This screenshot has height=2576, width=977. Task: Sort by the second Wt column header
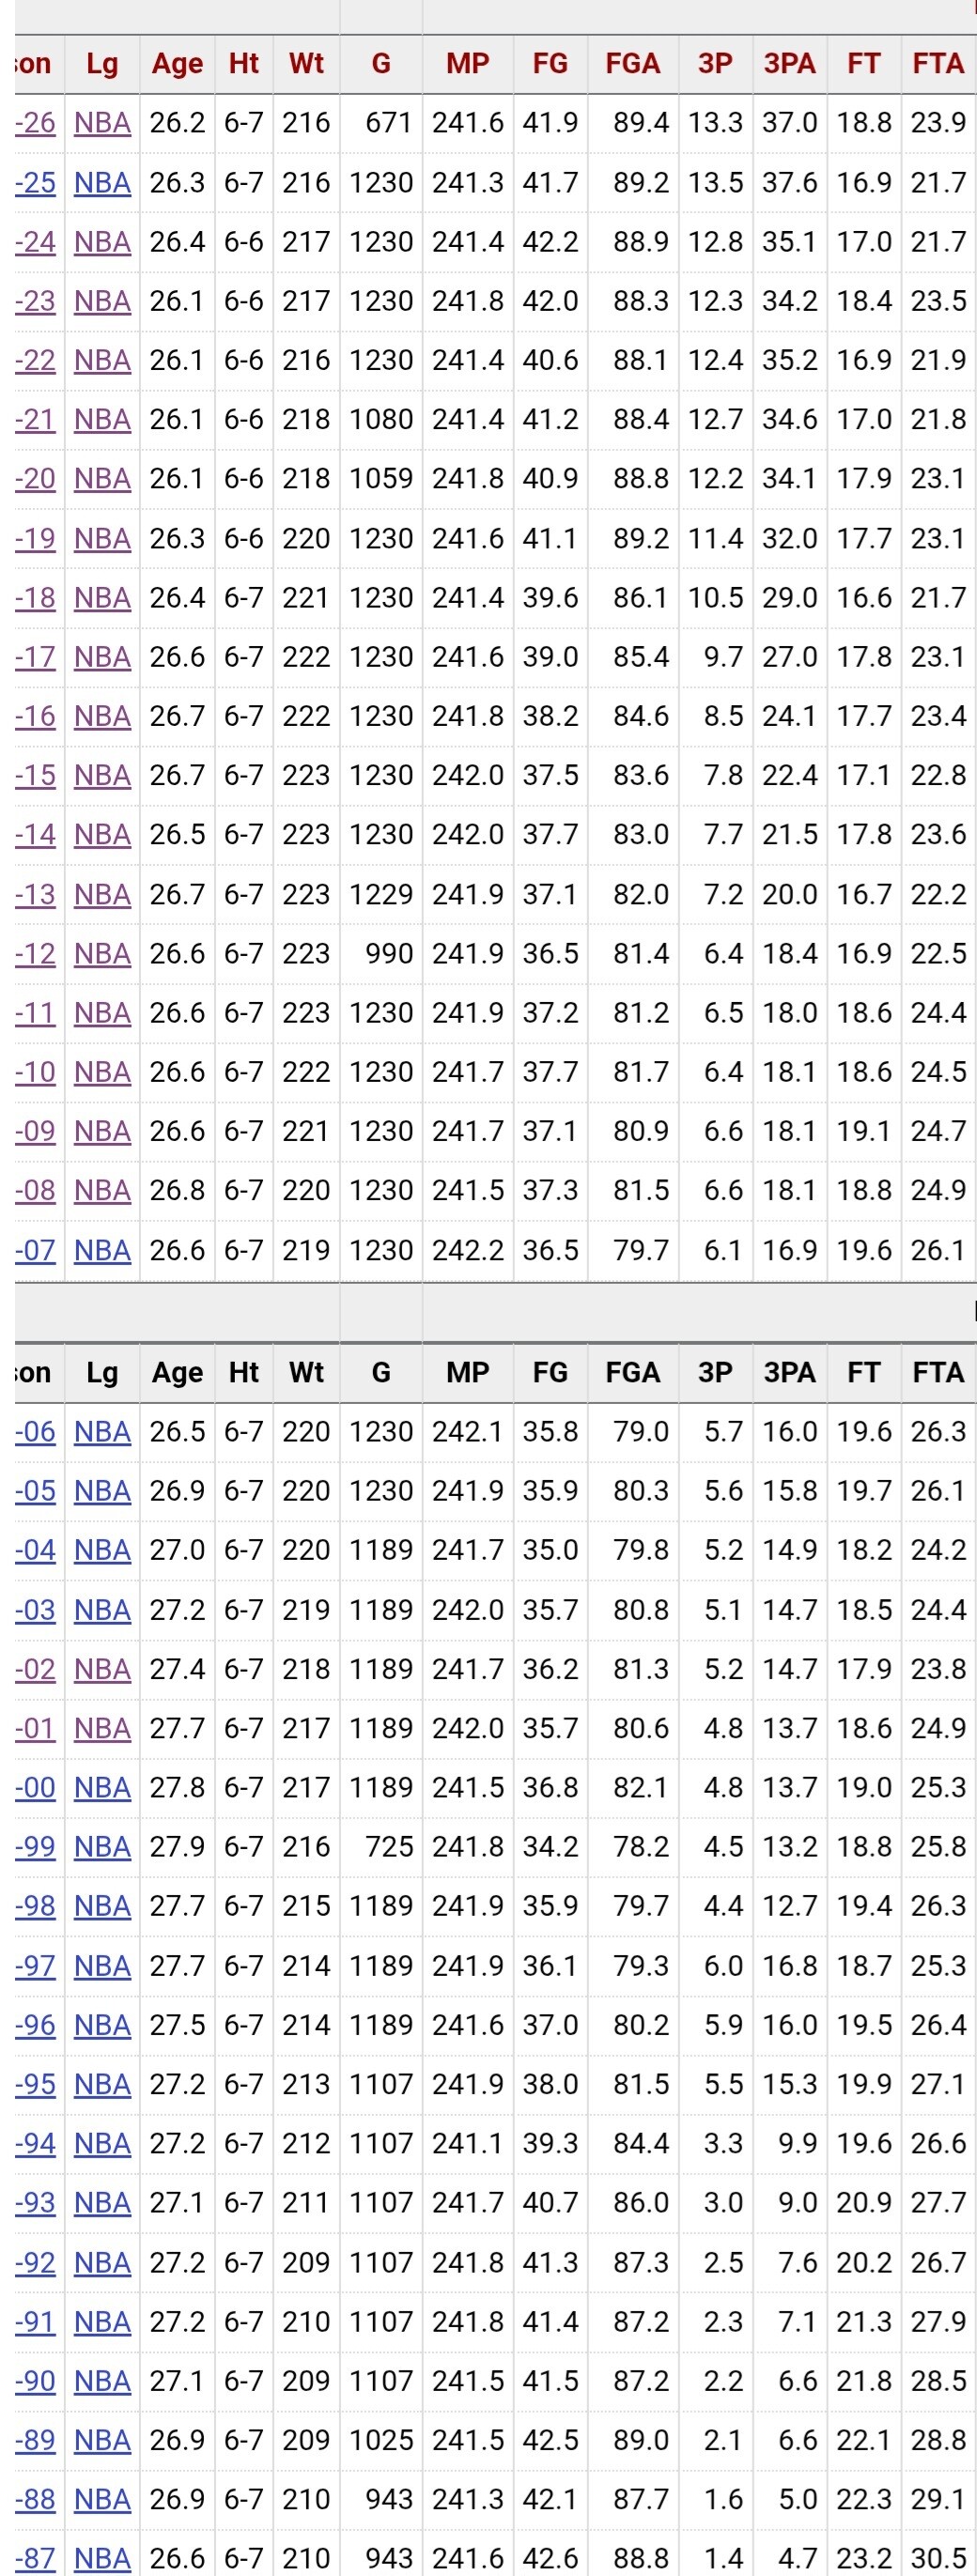[306, 1372]
